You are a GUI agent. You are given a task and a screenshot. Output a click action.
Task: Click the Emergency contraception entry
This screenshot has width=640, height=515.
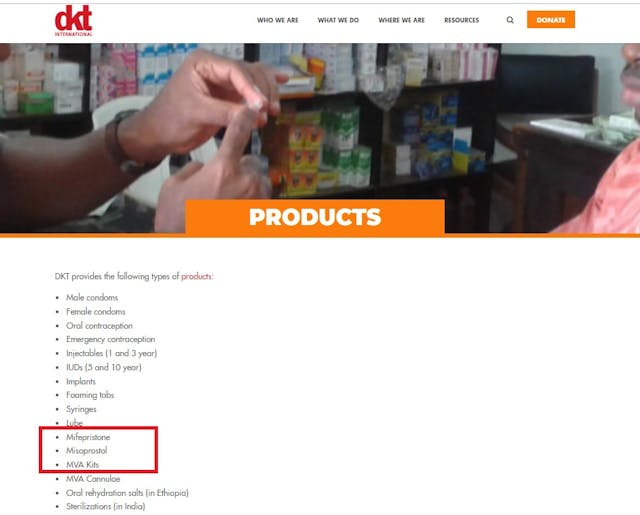tap(111, 339)
